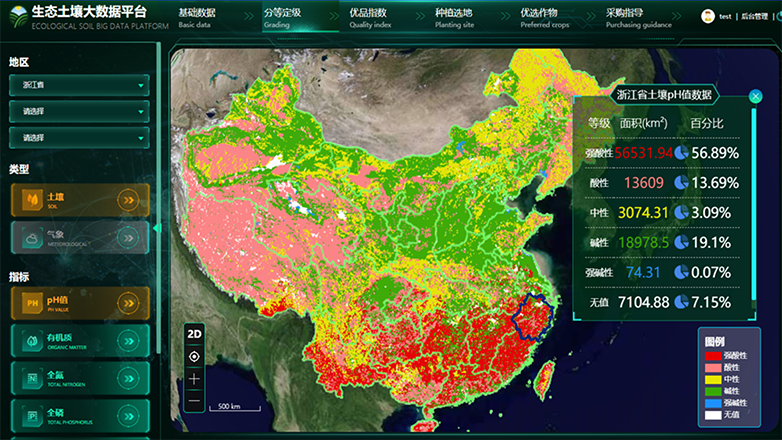This screenshot has width=782, height=440.
Task: Open the third region 请选择 dropdown
Action: click(79, 137)
